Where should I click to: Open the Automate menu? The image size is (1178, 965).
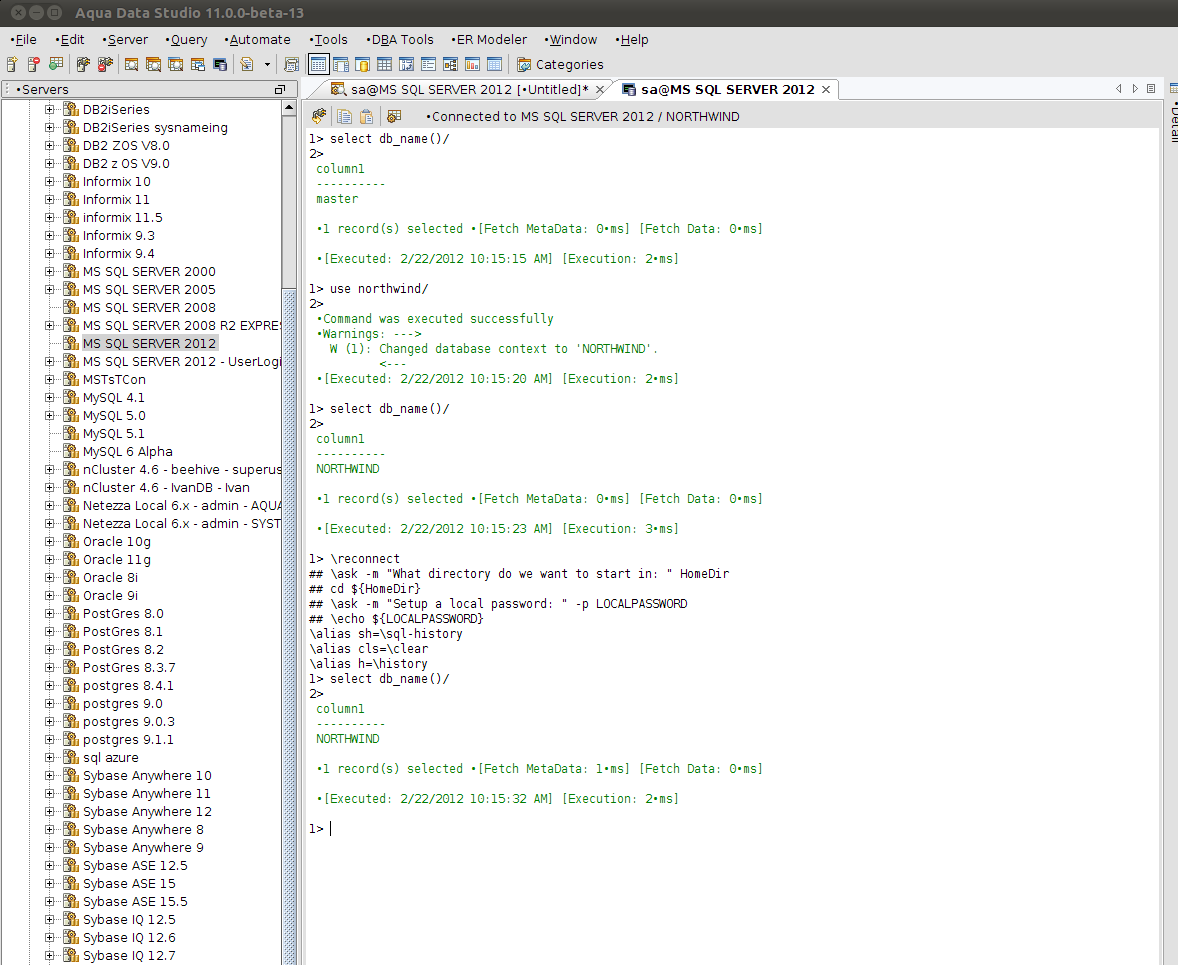258,40
